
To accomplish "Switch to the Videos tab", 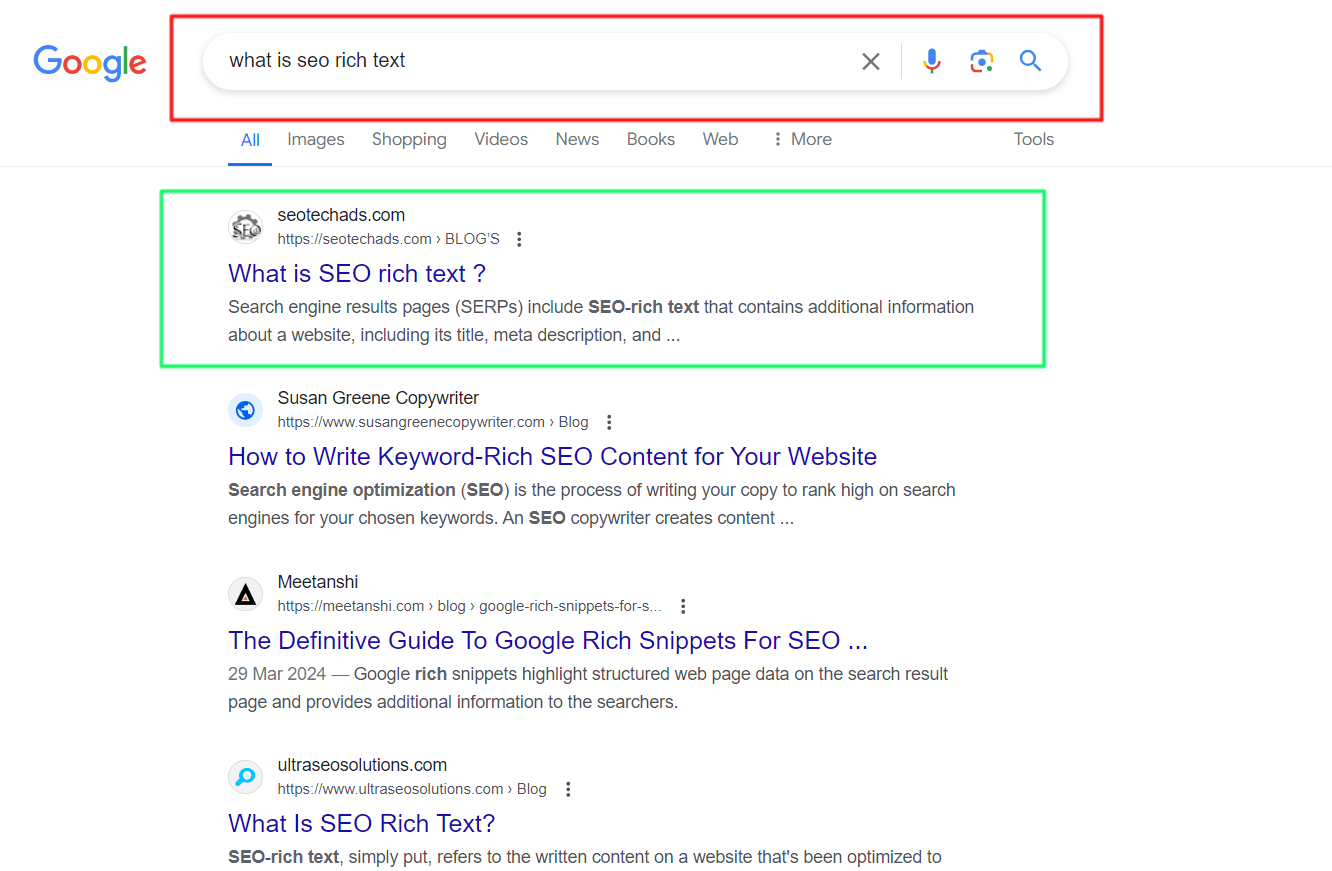I will [x=501, y=139].
